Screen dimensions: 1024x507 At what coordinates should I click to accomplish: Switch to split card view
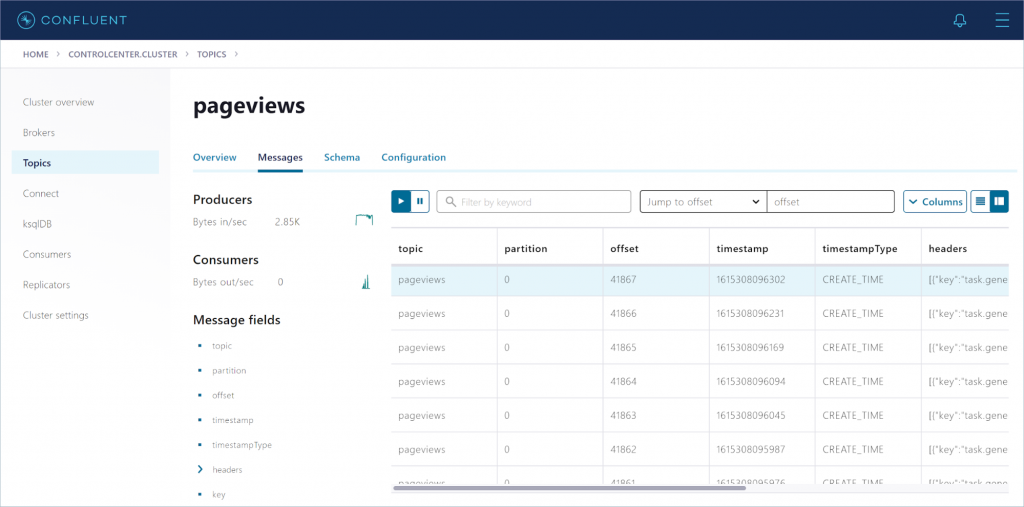(x=999, y=201)
